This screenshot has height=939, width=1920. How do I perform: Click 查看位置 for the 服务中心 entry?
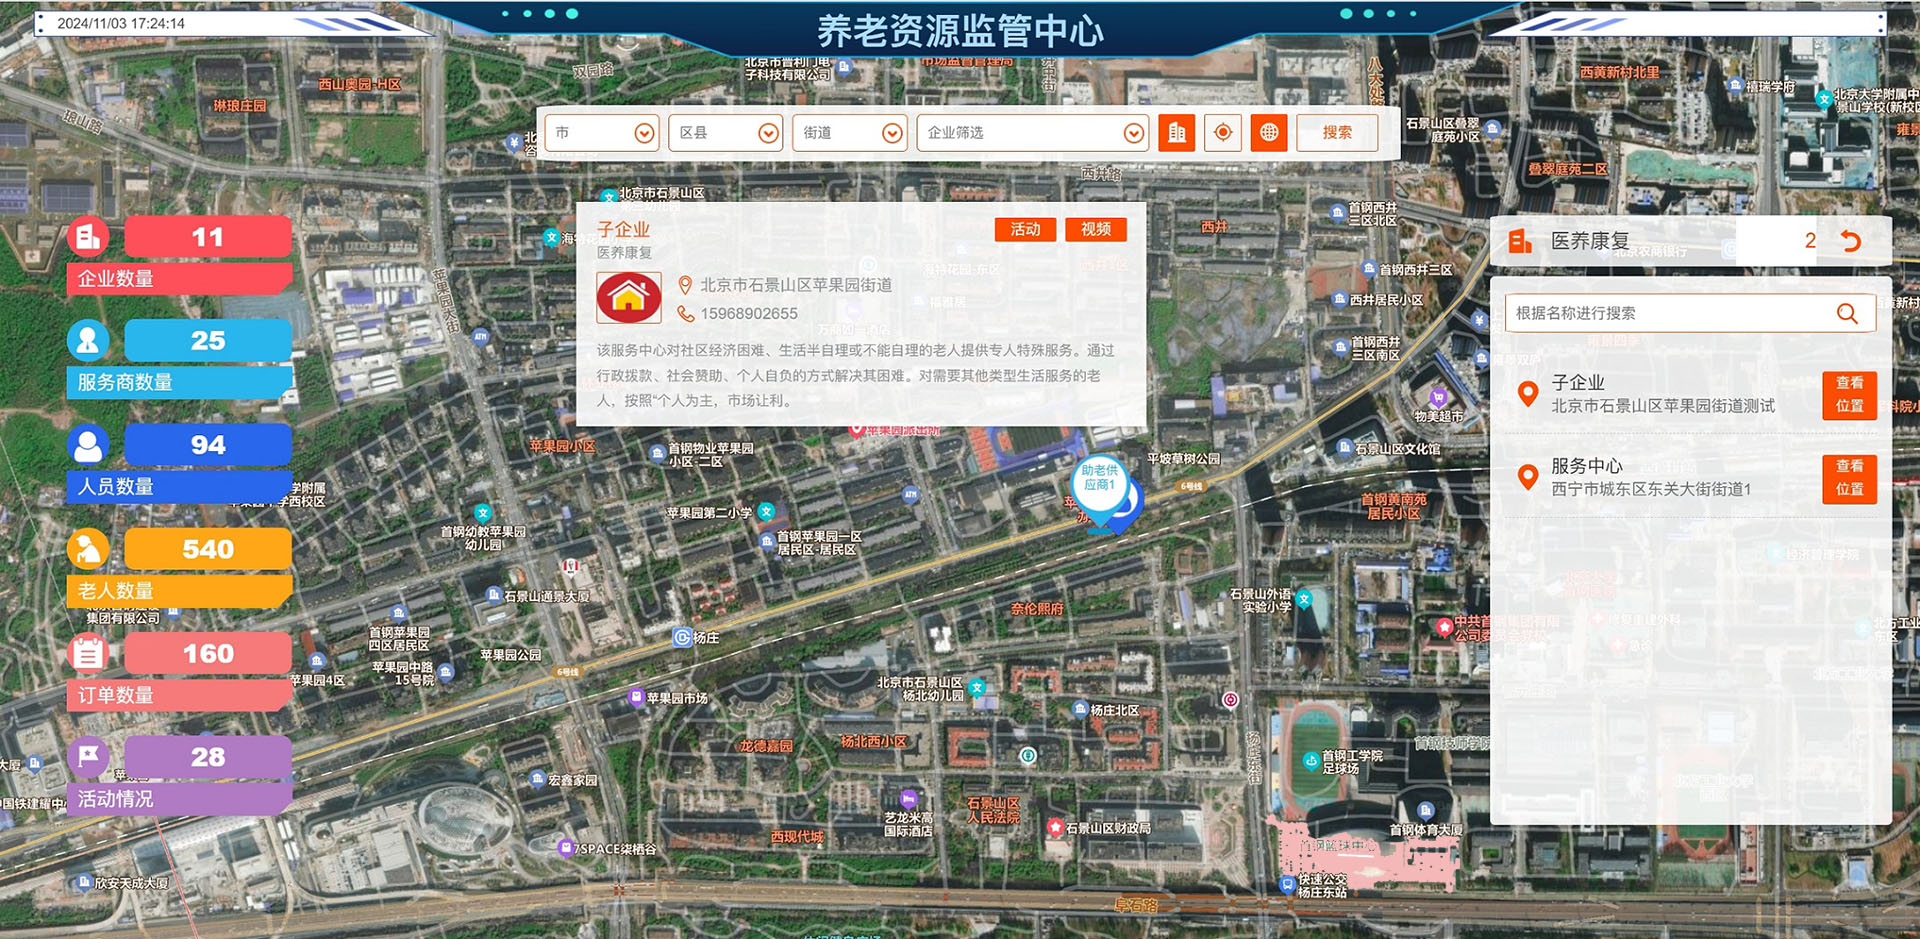click(x=1849, y=478)
